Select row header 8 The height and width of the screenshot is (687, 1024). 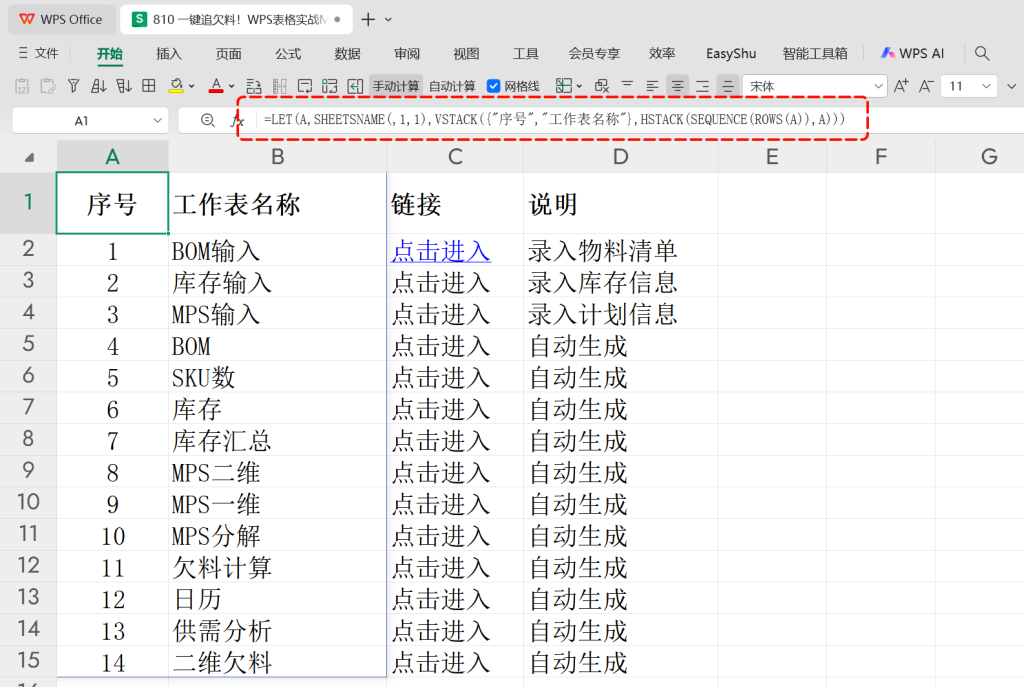[28, 439]
